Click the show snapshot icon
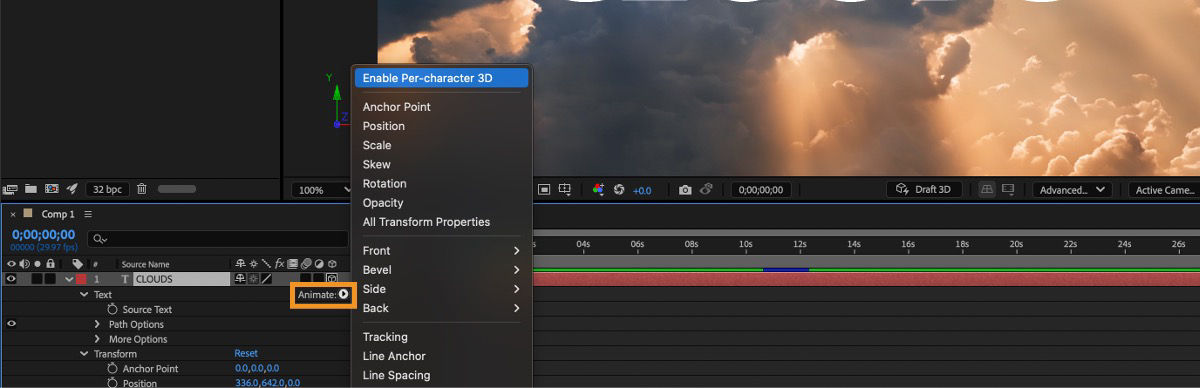 click(706, 189)
